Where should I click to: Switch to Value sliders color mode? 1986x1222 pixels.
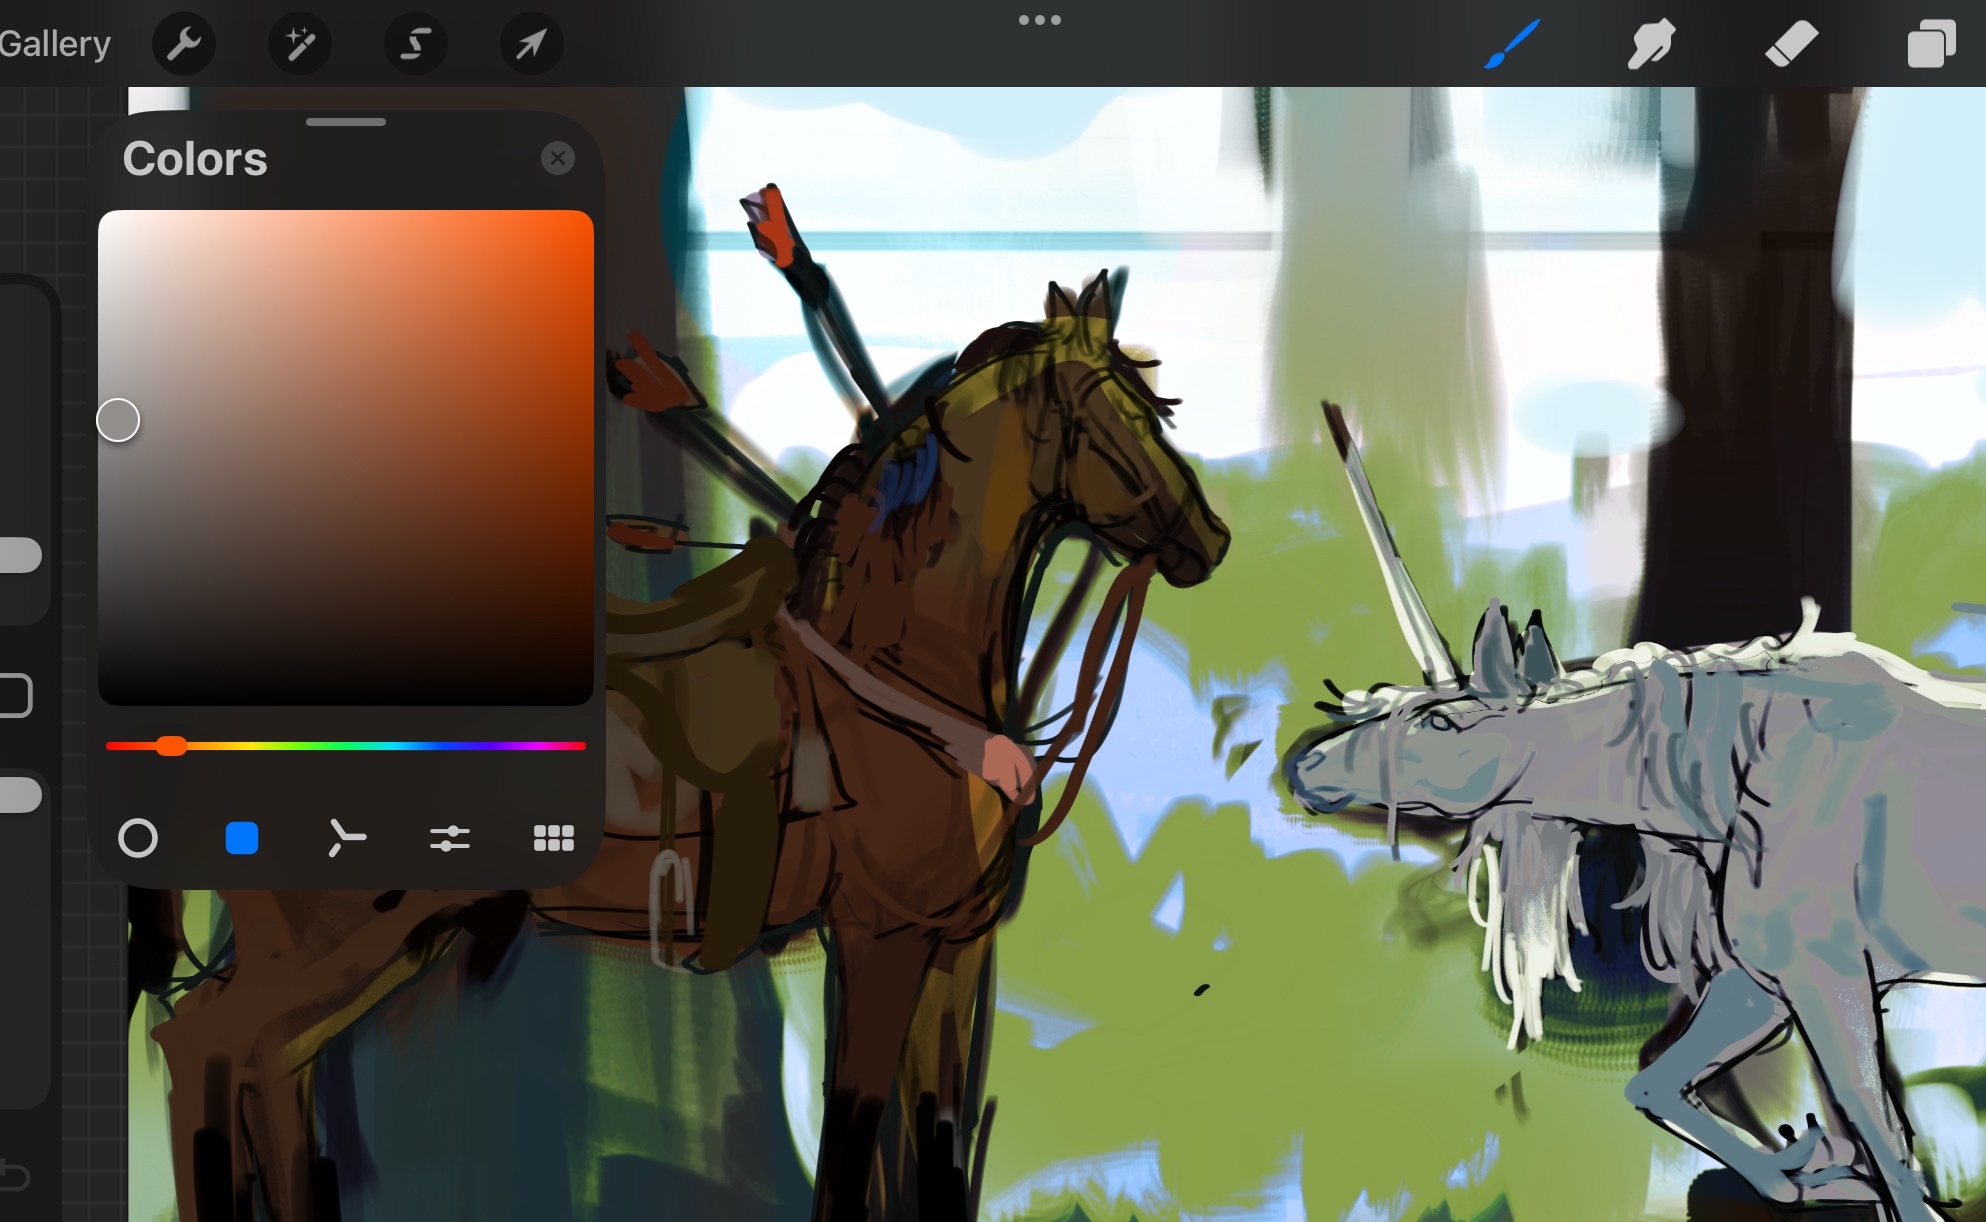tap(450, 838)
